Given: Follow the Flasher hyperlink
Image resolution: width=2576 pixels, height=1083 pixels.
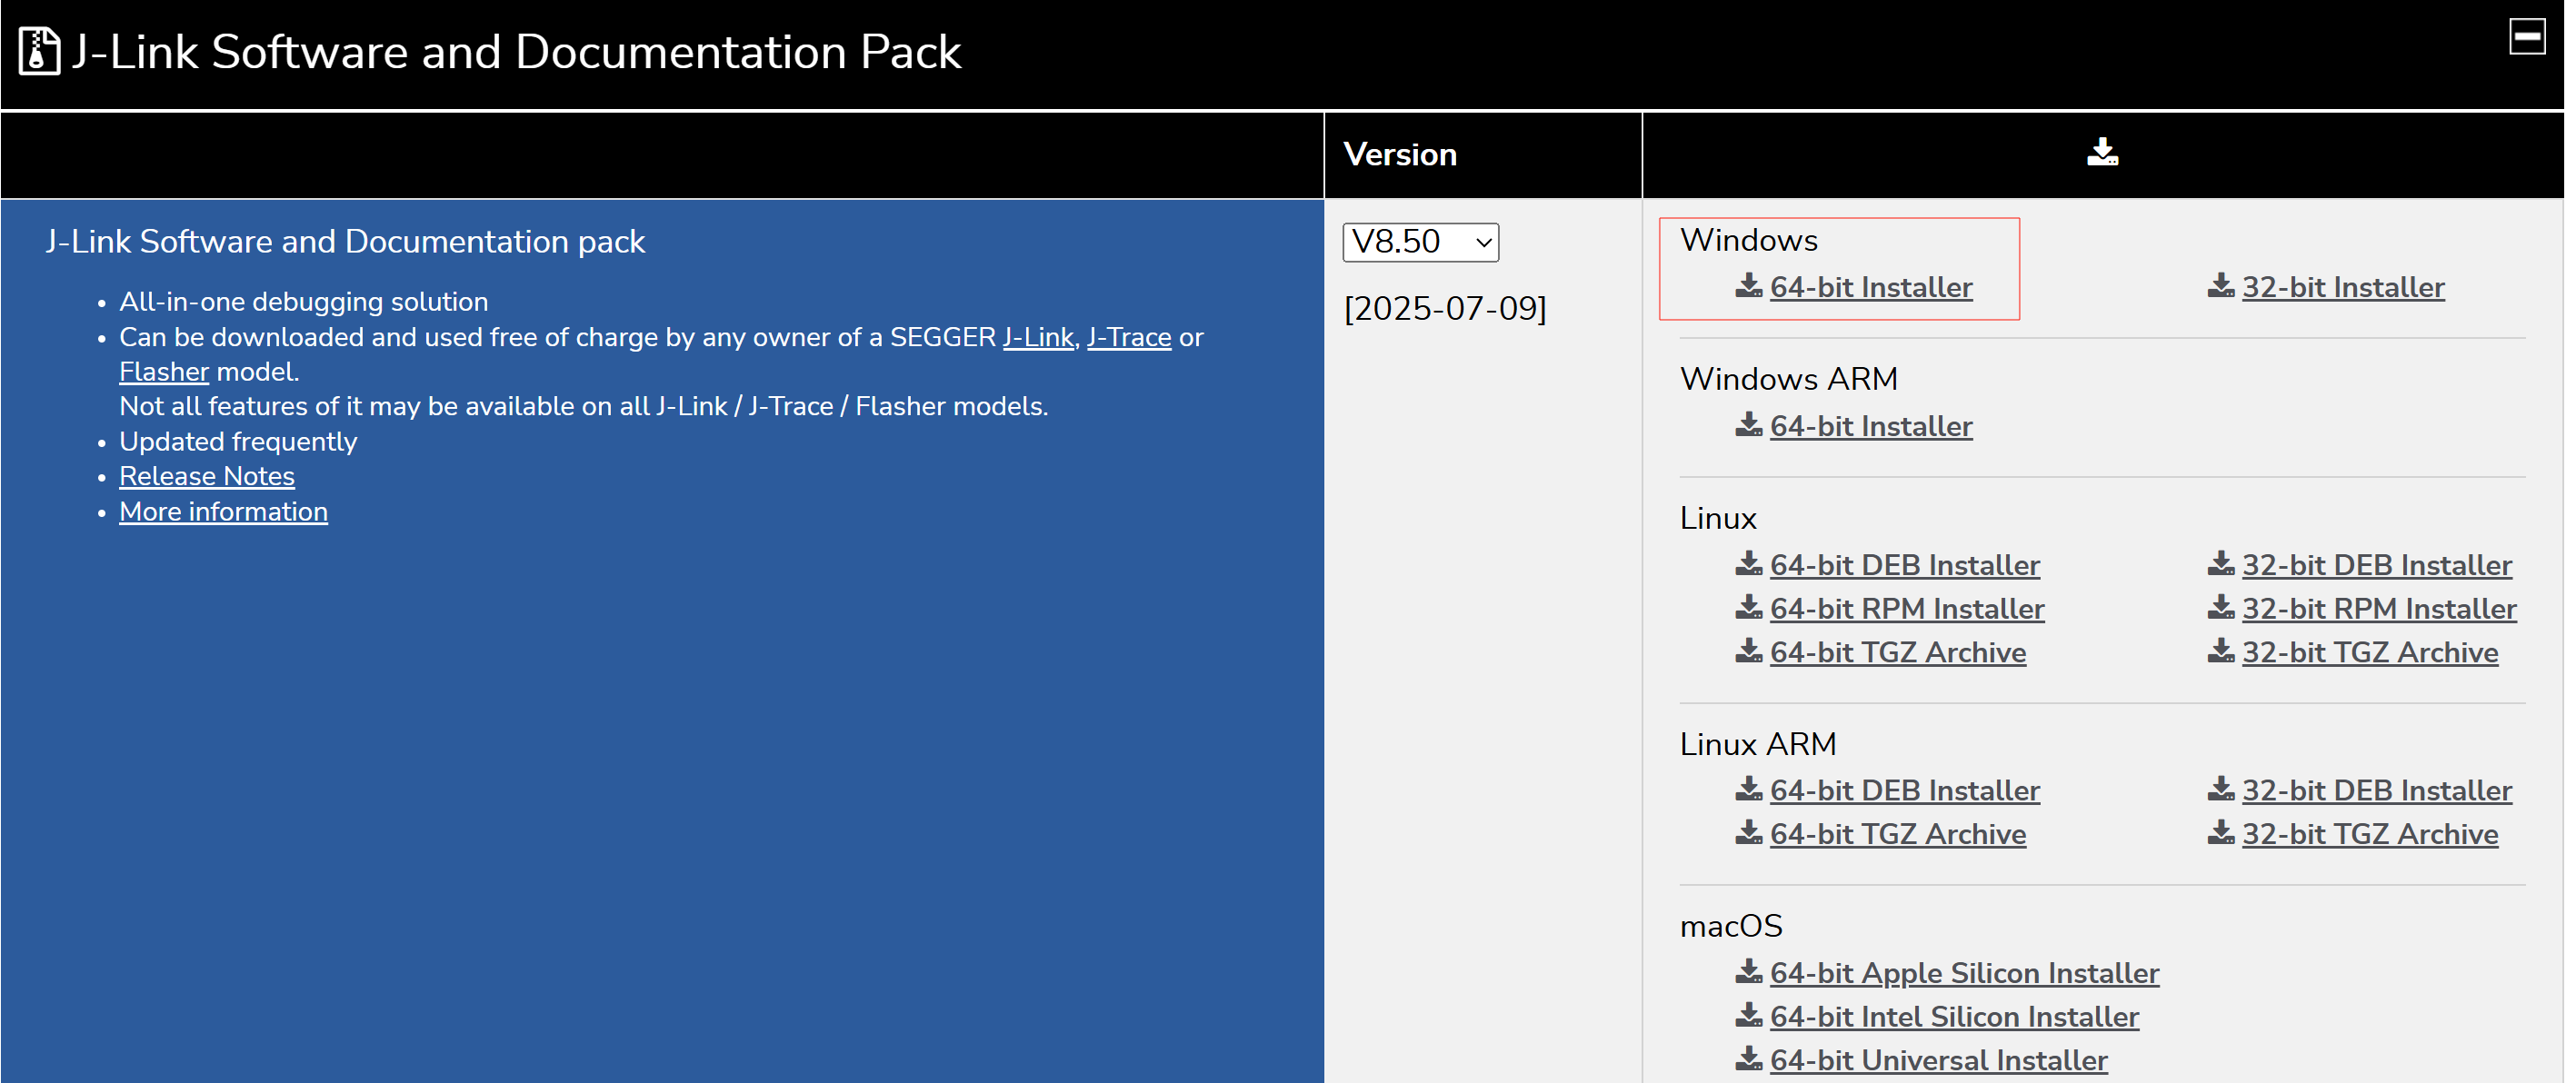Looking at the screenshot, I should click(164, 372).
